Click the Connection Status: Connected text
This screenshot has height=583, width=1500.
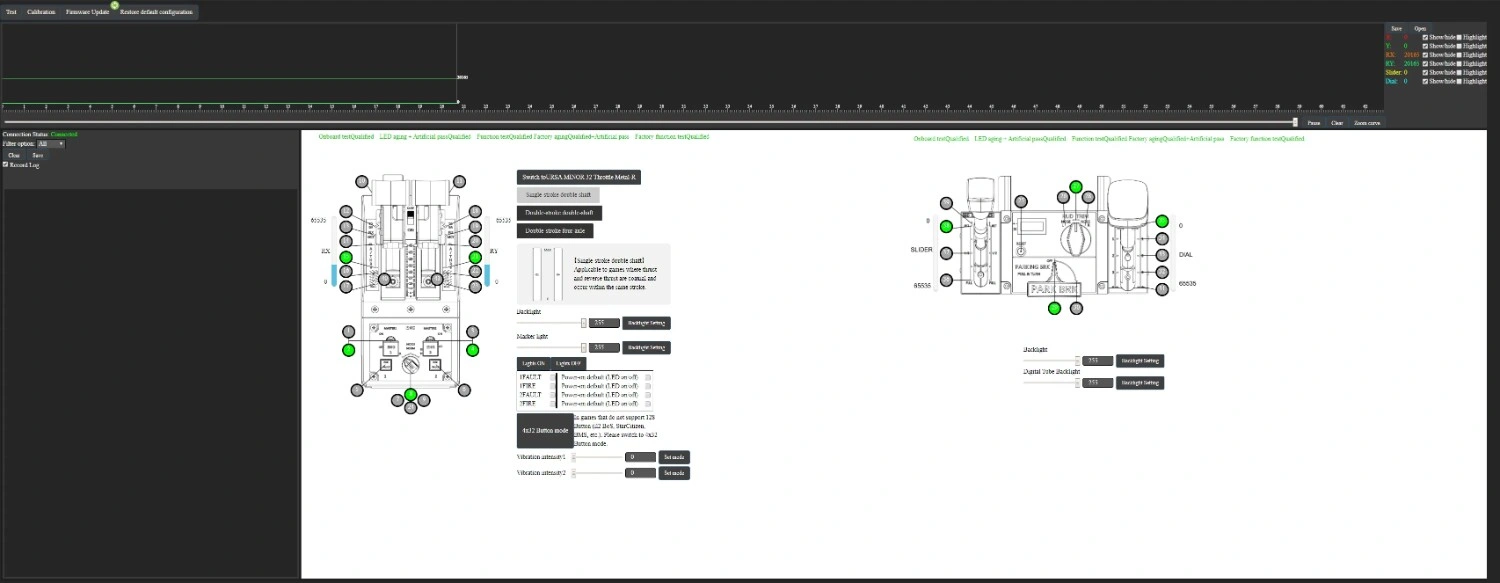pyautogui.click(x=40, y=134)
